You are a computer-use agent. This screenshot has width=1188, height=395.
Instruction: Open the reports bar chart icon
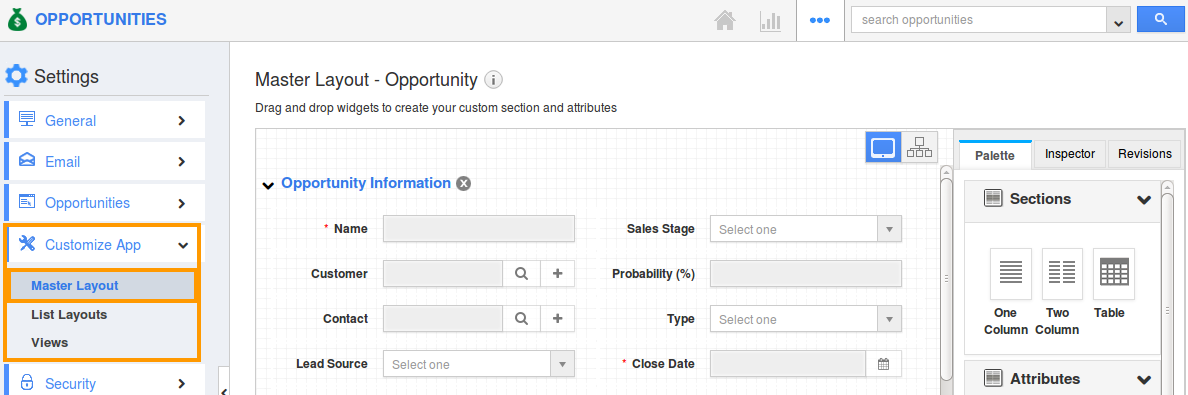click(x=770, y=20)
